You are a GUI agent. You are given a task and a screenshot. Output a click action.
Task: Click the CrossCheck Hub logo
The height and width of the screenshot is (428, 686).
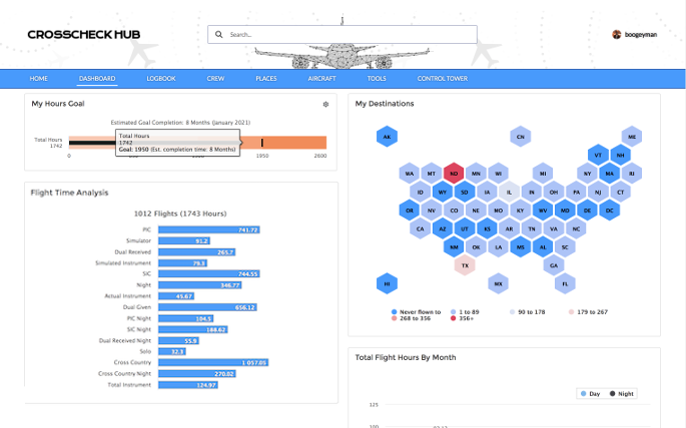click(x=83, y=35)
